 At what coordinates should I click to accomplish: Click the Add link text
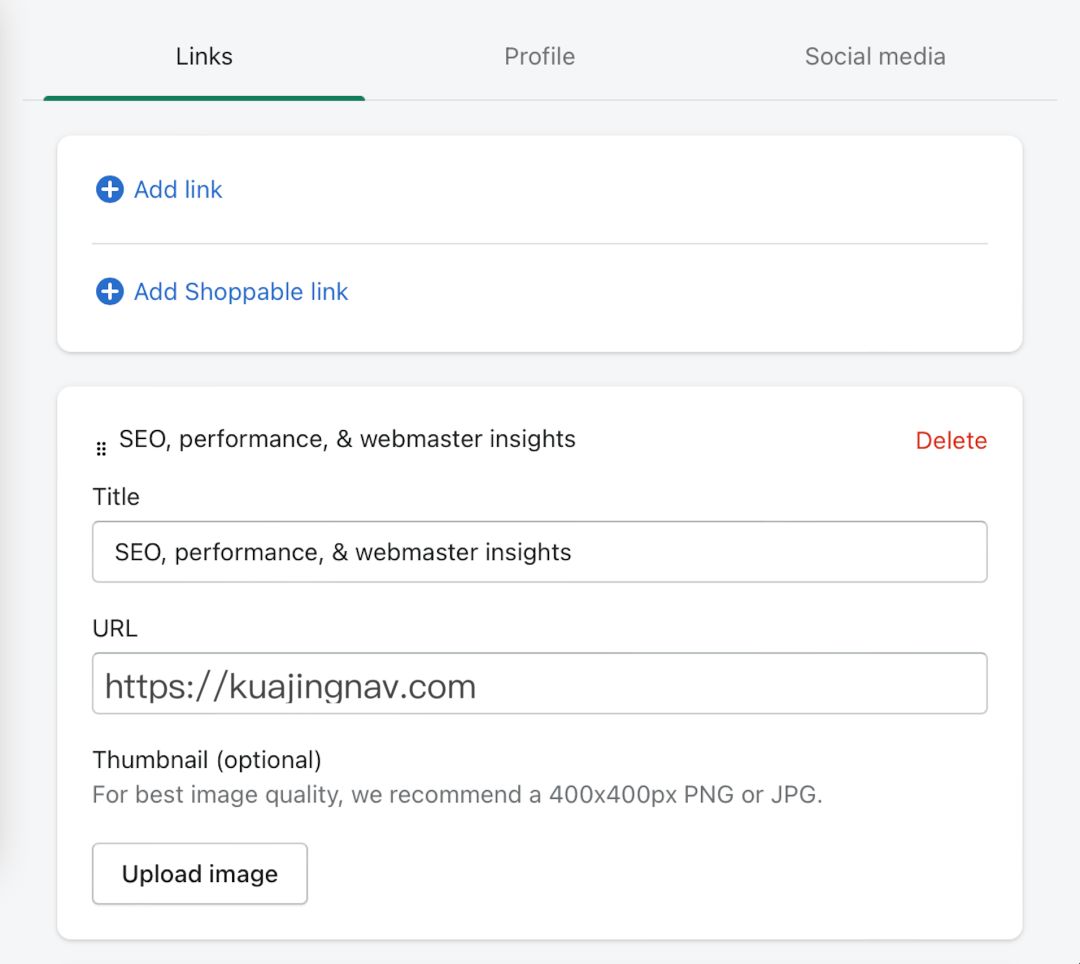pos(178,189)
